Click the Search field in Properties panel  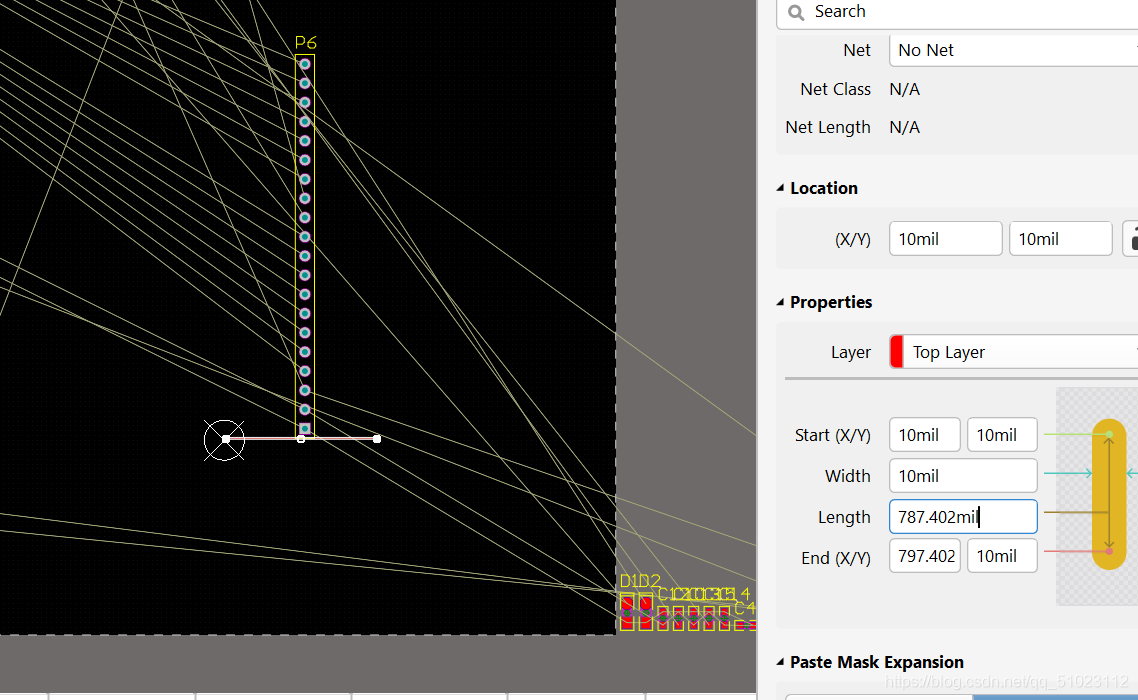958,12
